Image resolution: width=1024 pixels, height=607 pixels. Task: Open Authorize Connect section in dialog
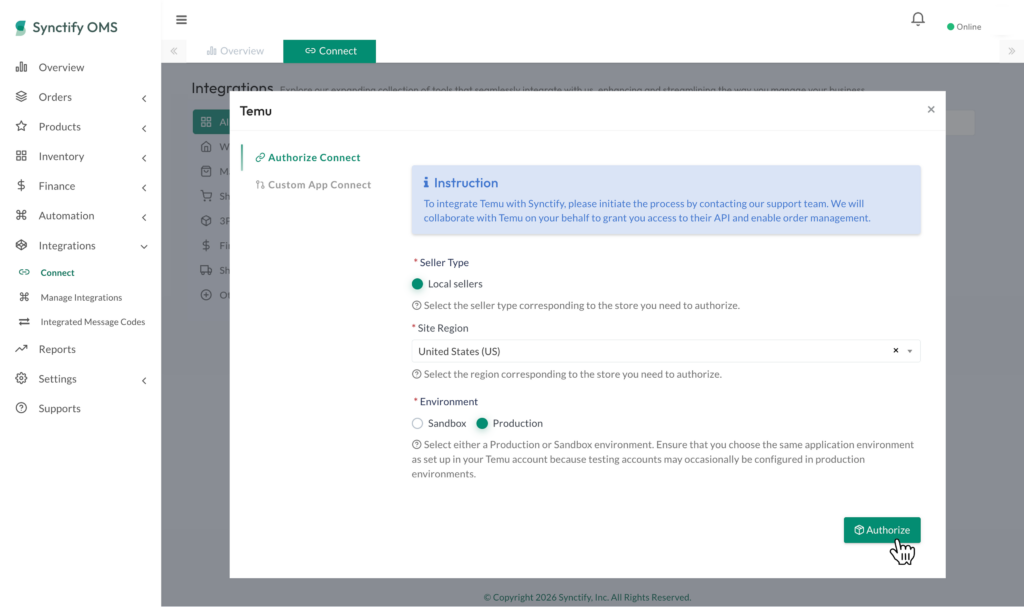coord(308,157)
